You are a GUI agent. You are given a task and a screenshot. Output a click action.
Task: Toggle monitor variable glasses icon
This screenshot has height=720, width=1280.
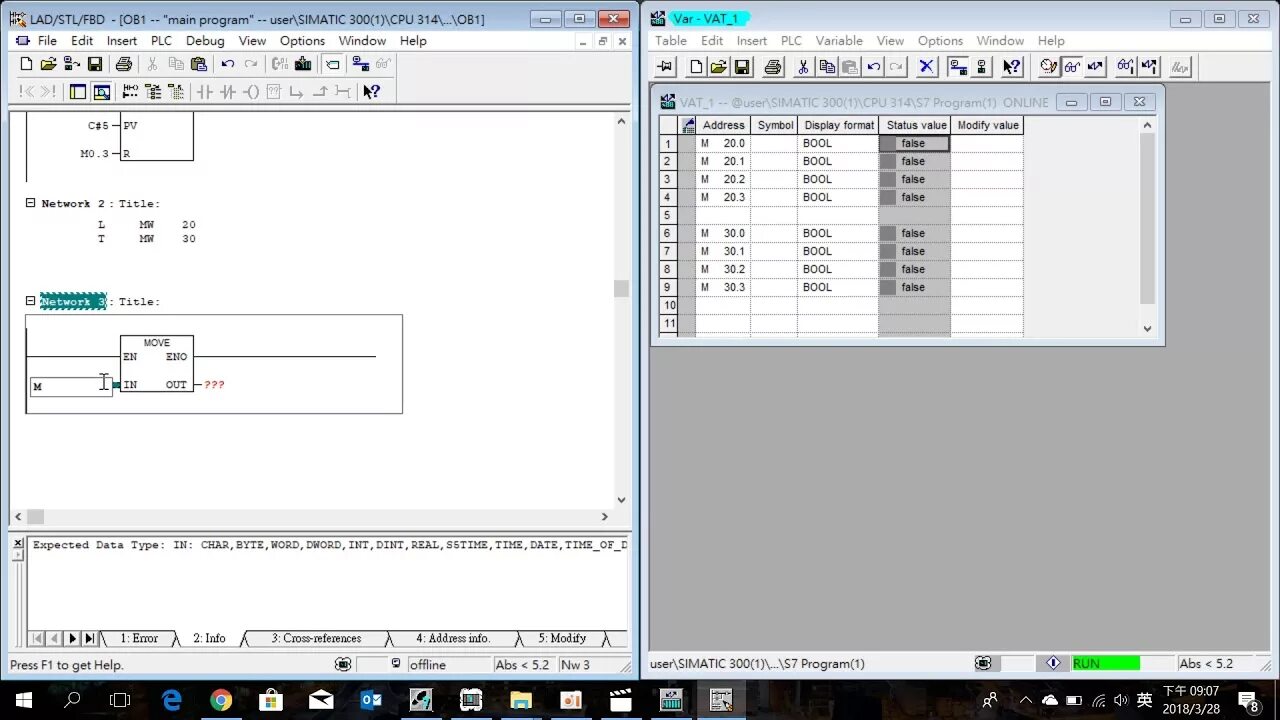pyautogui.click(x=1072, y=67)
